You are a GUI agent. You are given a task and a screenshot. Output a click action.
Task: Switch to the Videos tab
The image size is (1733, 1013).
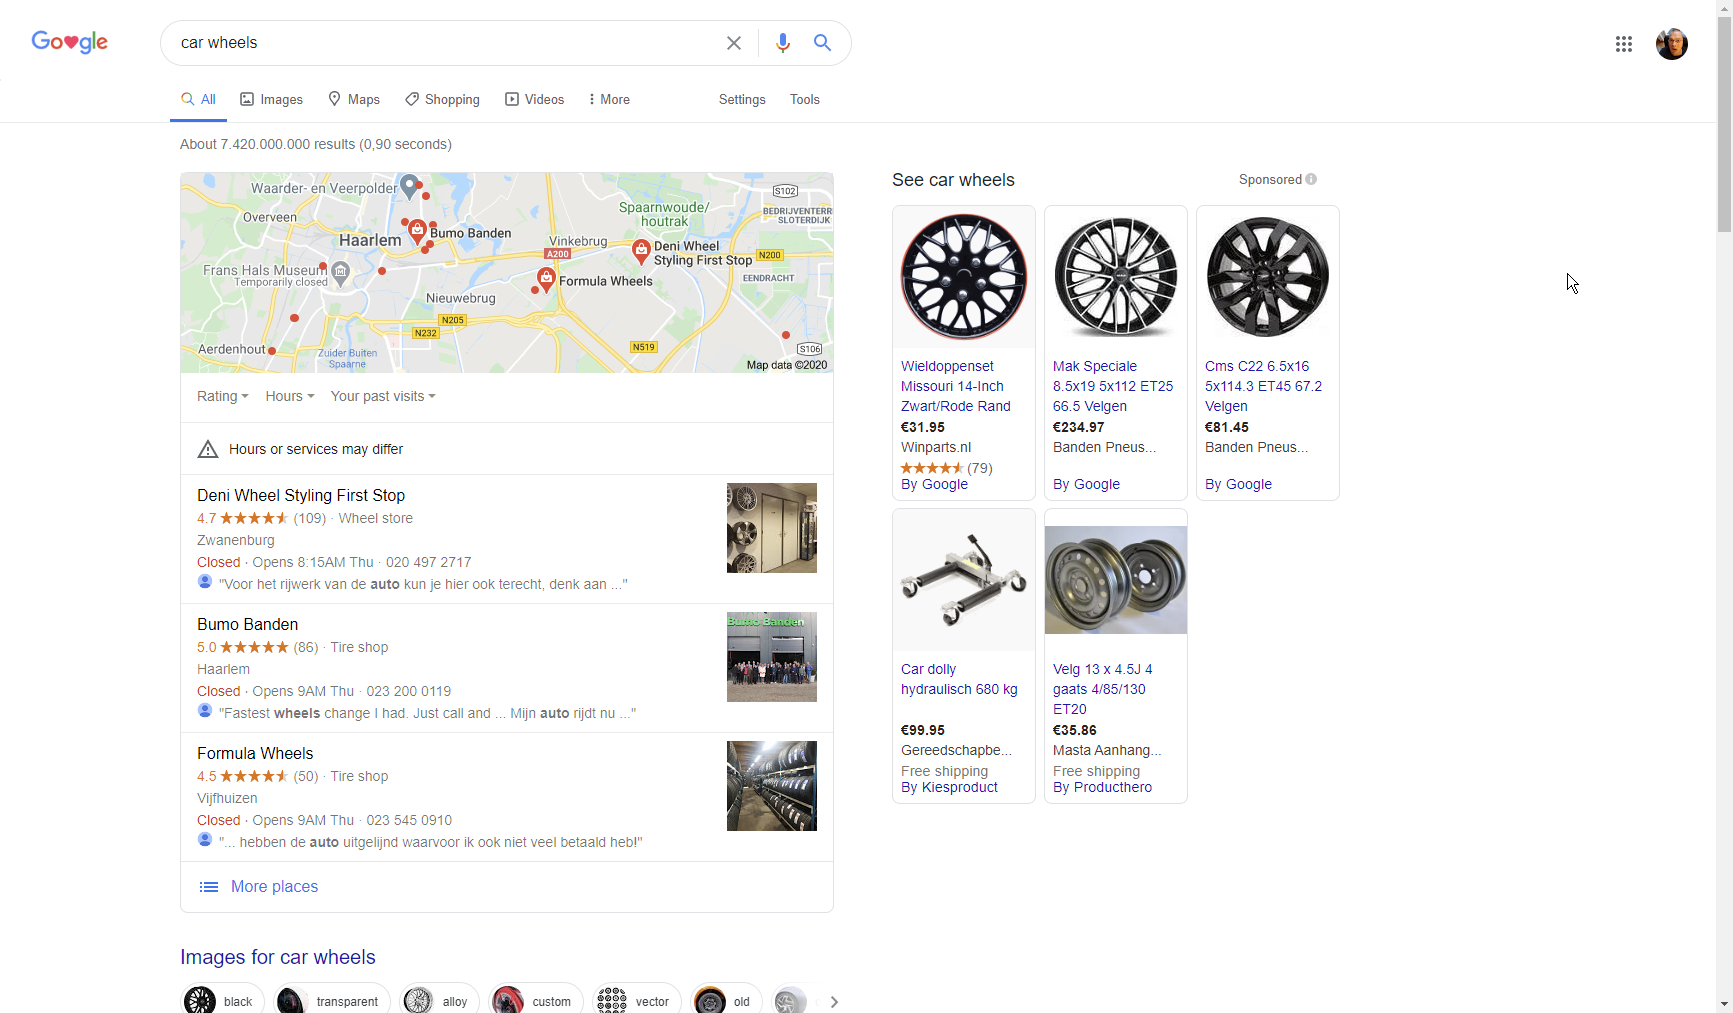[x=534, y=100]
